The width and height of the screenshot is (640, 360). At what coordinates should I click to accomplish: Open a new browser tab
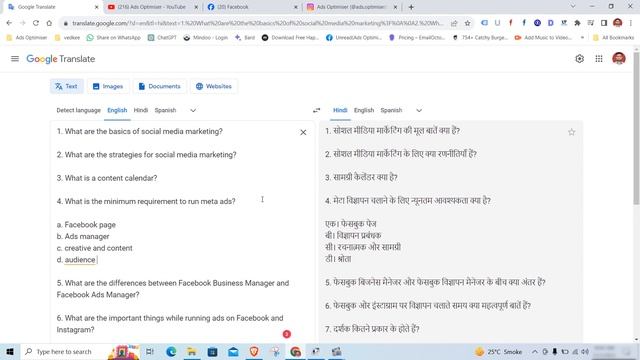tap(411, 7)
